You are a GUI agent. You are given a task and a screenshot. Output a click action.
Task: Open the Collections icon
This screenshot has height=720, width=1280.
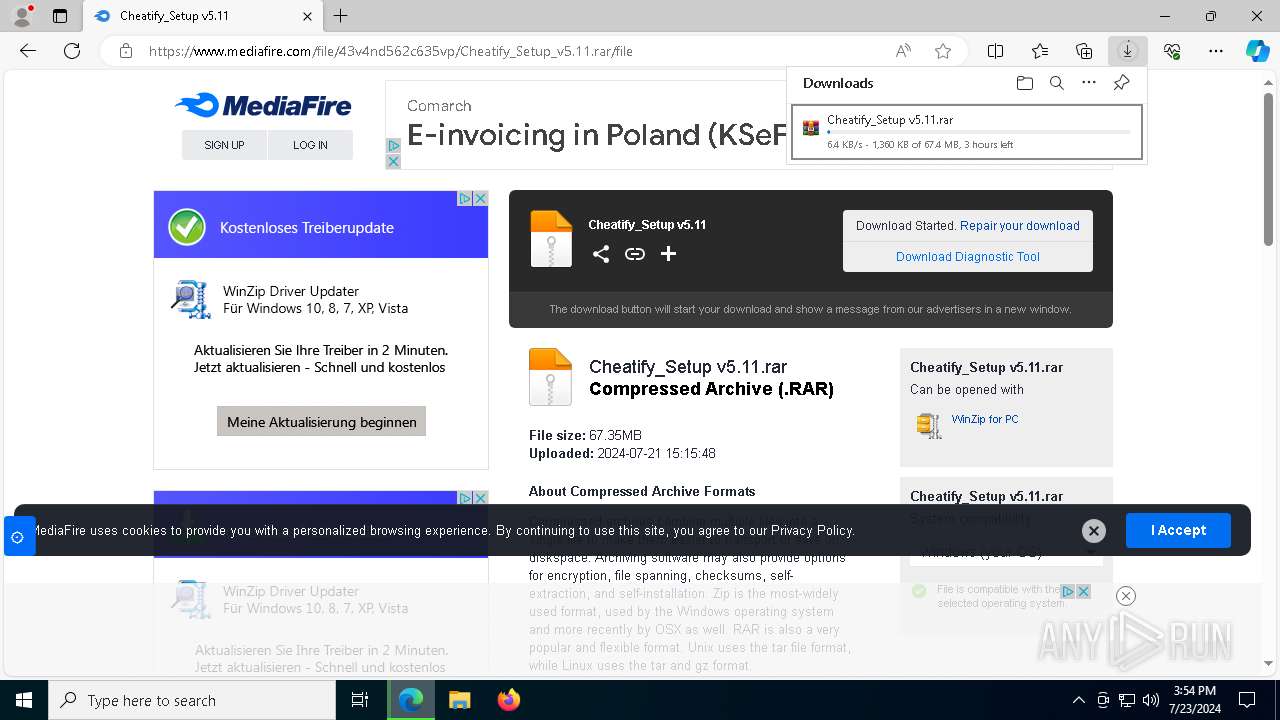1084,51
